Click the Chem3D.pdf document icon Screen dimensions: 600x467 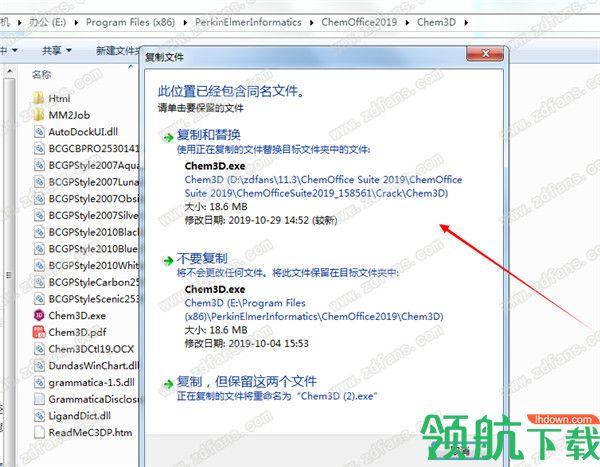coord(39,332)
